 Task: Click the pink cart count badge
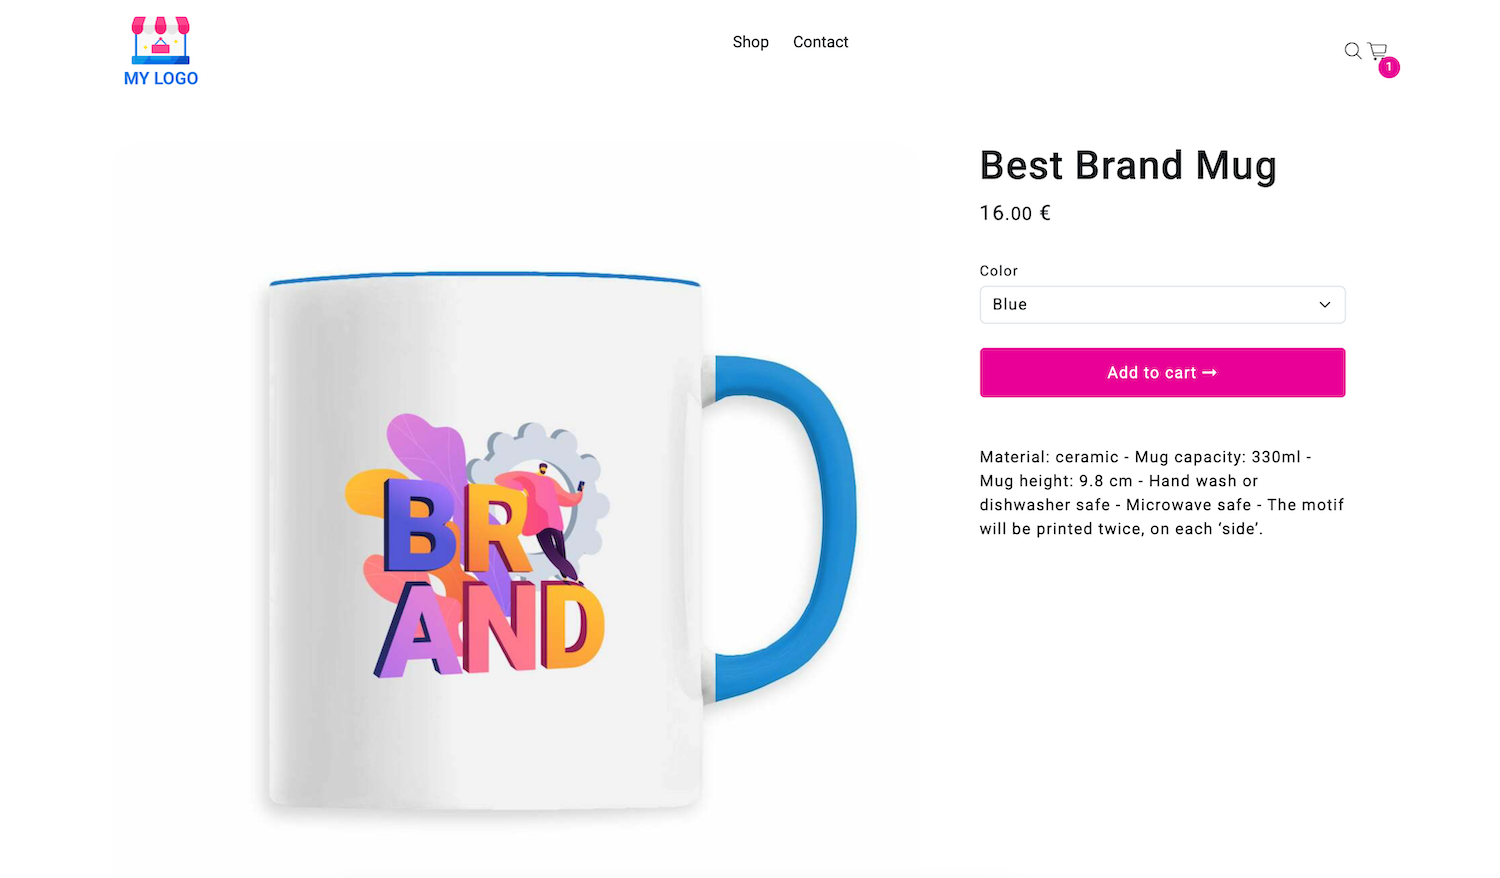tap(1389, 67)
